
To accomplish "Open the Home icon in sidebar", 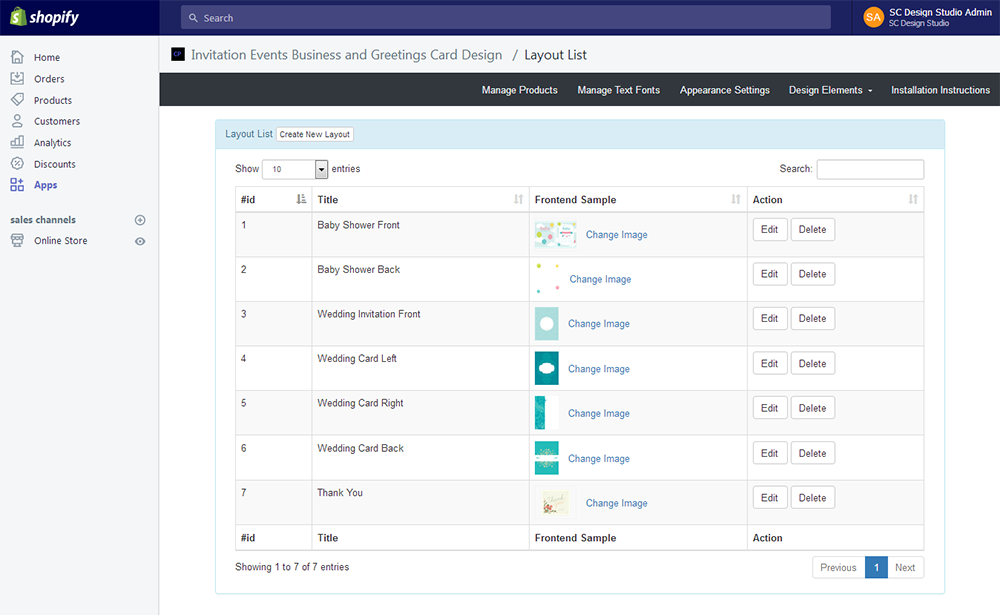I will (x=17, y=57).
